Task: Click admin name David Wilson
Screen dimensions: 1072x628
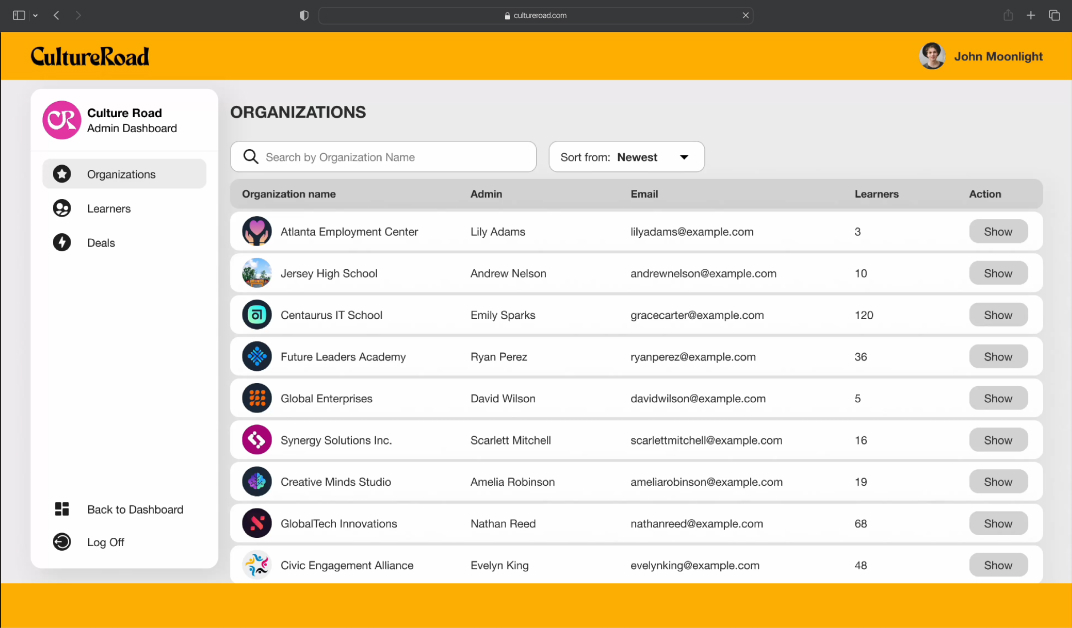Action: point(502,398)
